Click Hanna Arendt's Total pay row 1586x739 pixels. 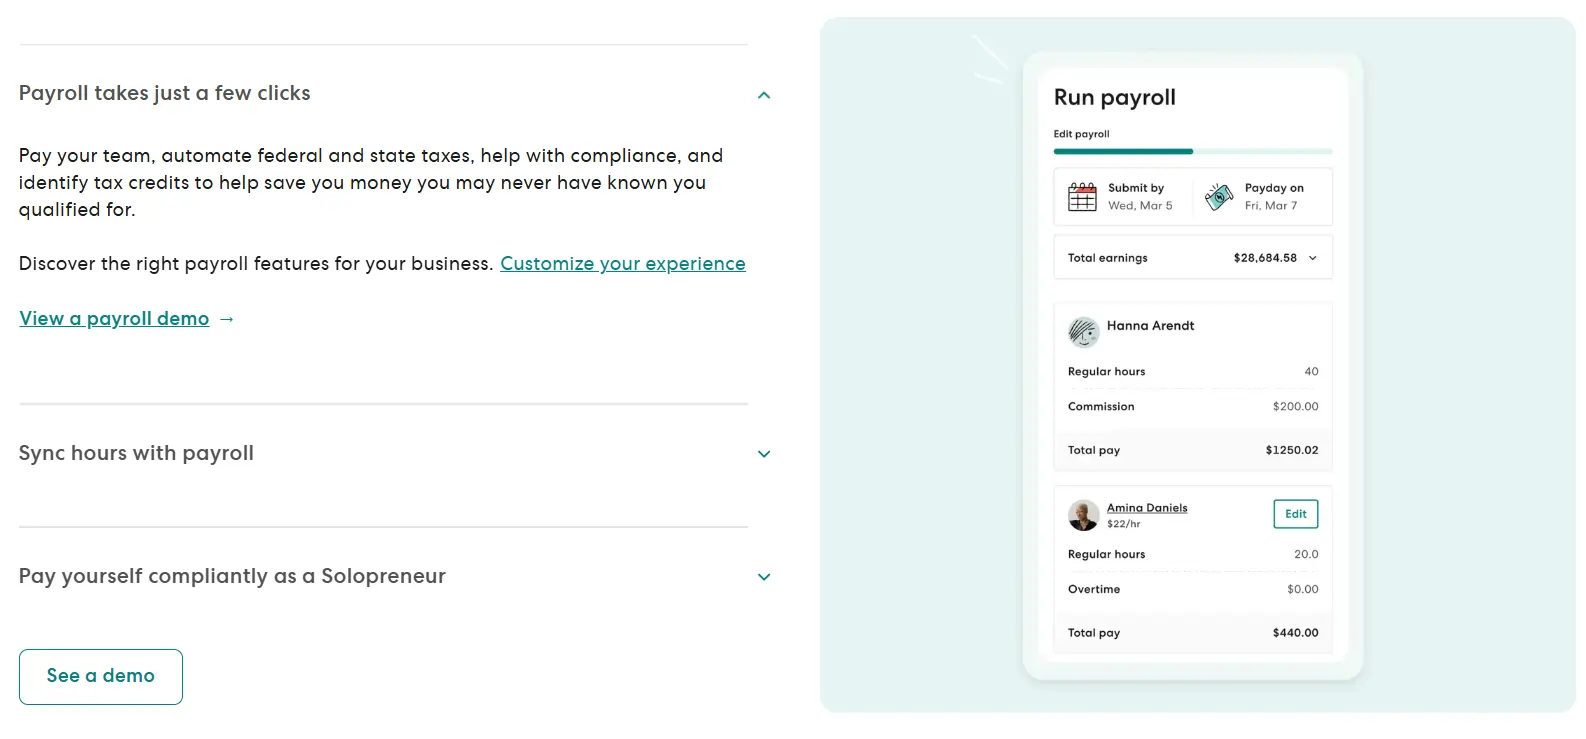click(x=1193, y=450)
